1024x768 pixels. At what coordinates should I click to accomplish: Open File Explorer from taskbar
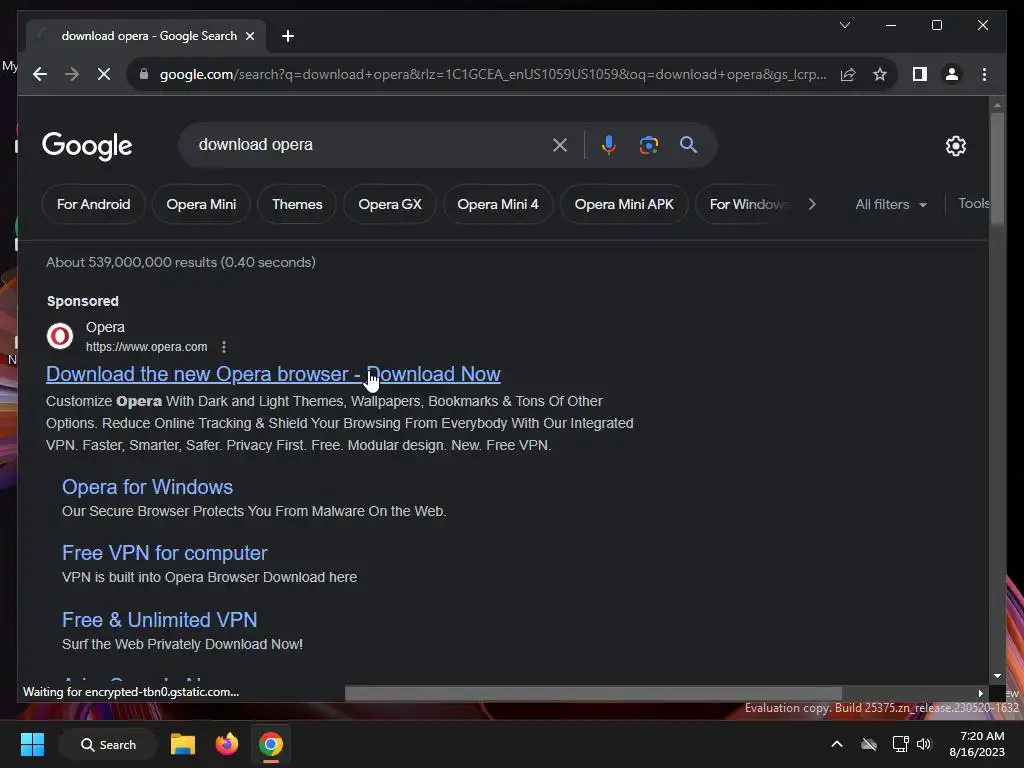pyautogui.click(x=183, y=744)
